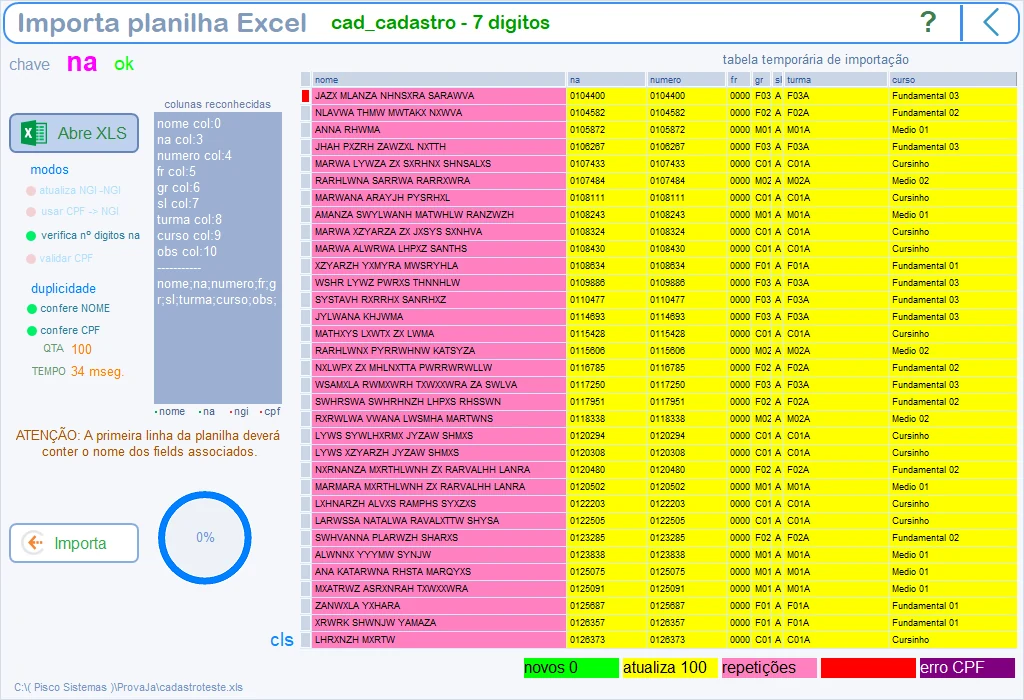The image size is (1024, 700).
Task: Click na cell 0110477
Action: (607, 300)
